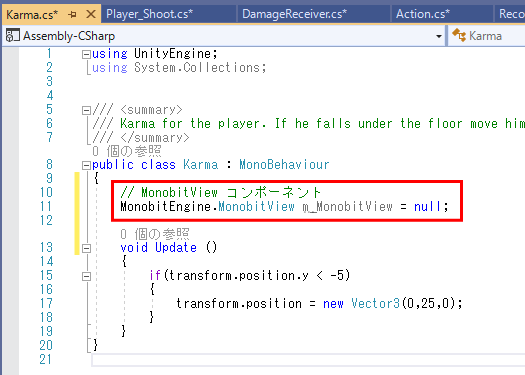Select the Karma.cs tab
Image resolution: width=525 pixels, height=375 pixels.
coord(32,15)
